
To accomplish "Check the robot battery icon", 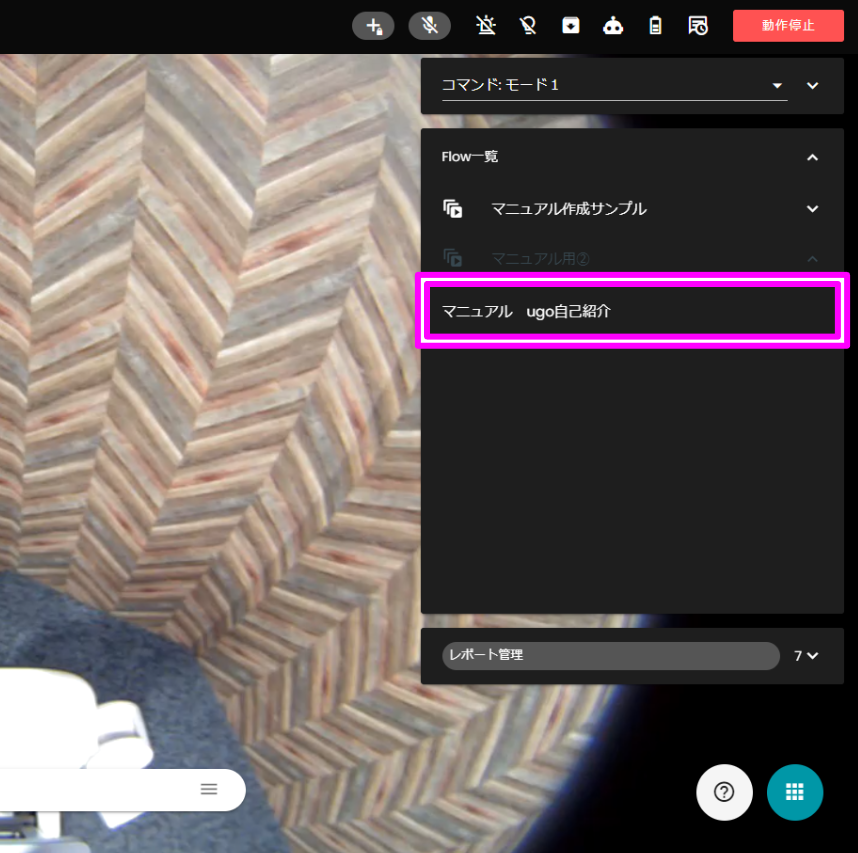I will (655, 25).
